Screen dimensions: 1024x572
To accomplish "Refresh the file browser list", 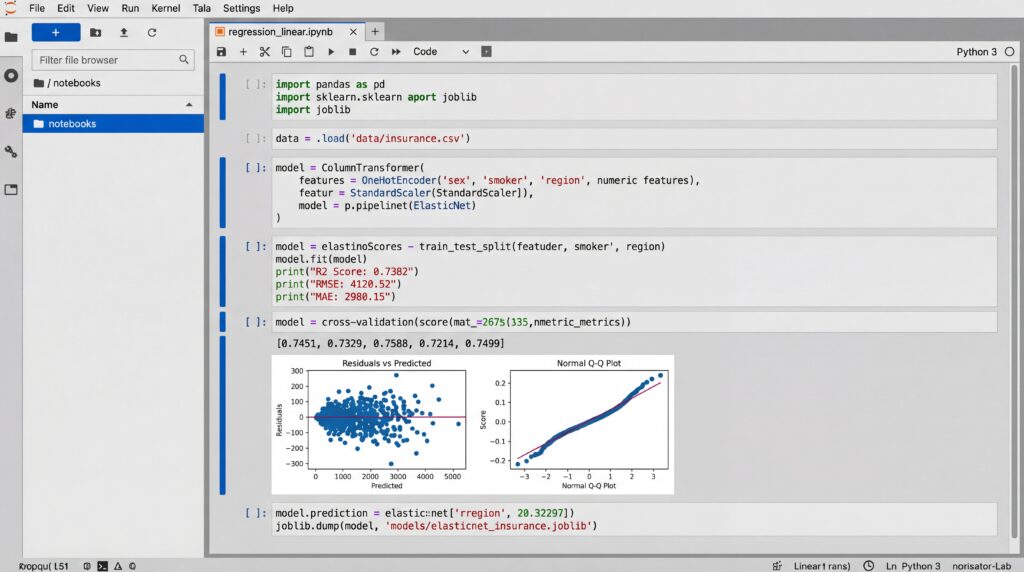I will point(152,33).
